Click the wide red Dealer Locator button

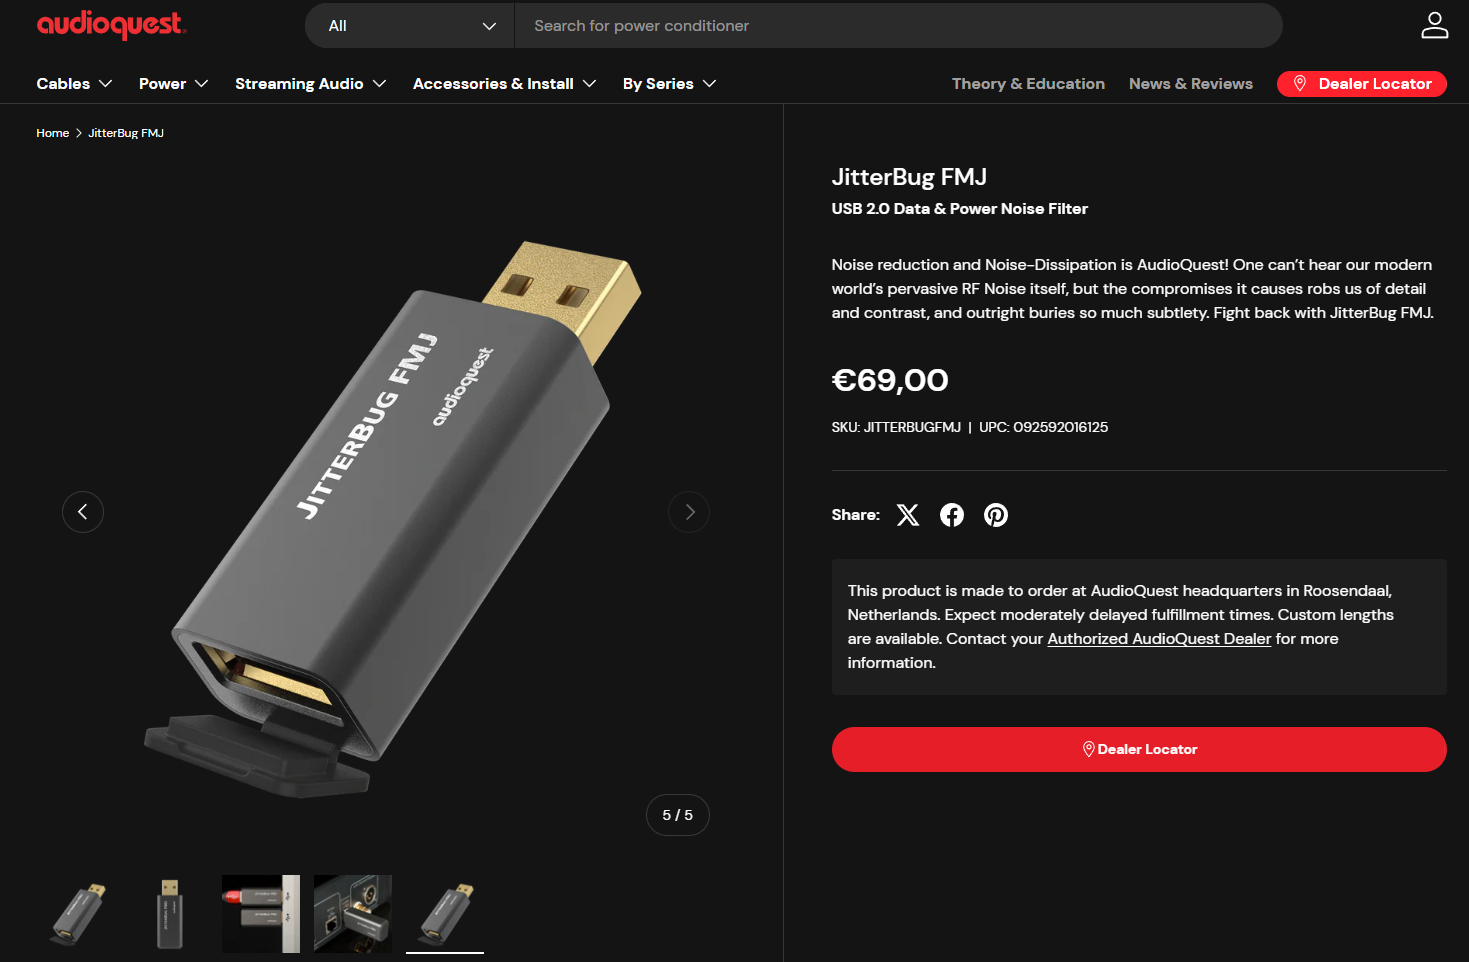[x=1139, y=749]
